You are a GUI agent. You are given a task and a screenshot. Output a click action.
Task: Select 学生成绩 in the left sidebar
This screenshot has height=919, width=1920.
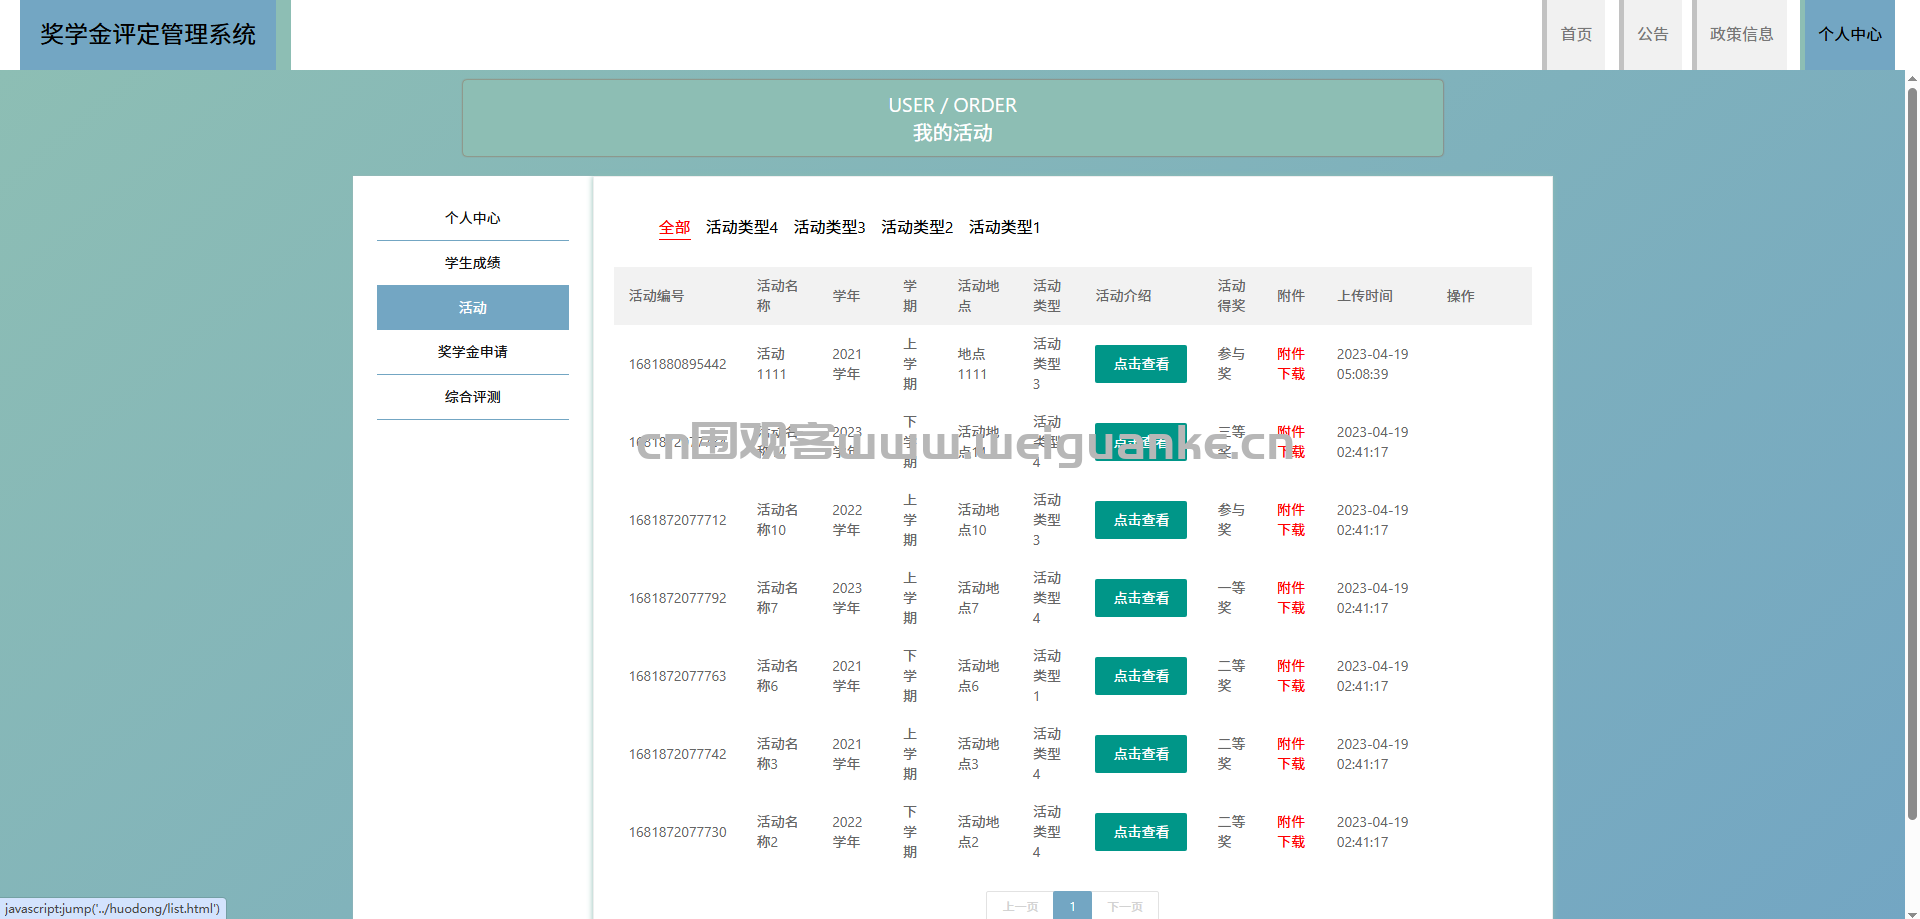473,263
